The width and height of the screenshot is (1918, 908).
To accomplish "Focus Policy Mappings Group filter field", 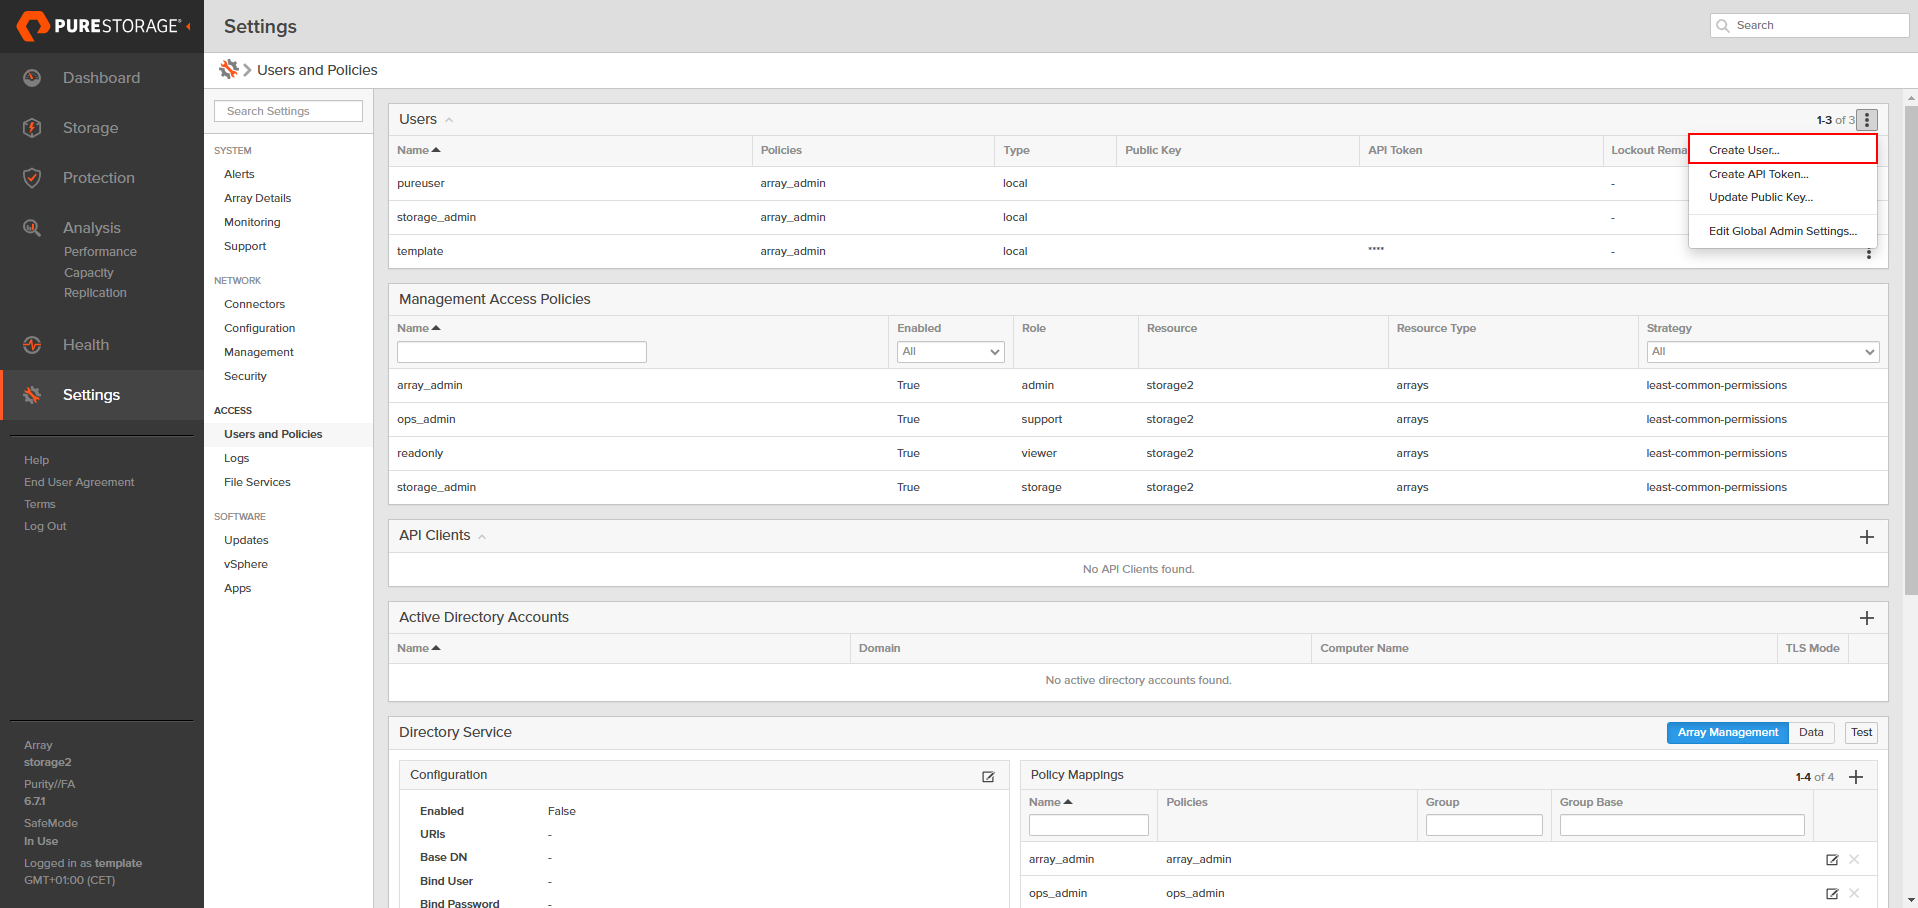I will click(1484, 825).
